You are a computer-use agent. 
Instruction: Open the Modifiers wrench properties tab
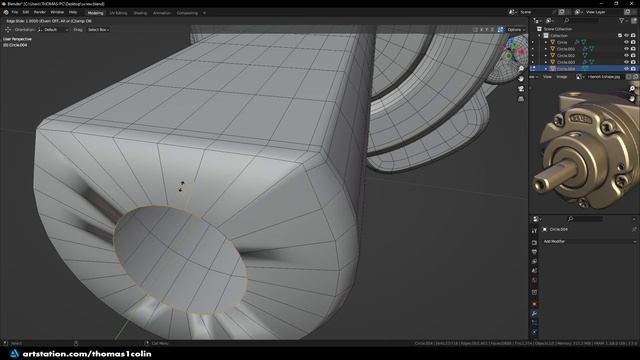[534, 313]
